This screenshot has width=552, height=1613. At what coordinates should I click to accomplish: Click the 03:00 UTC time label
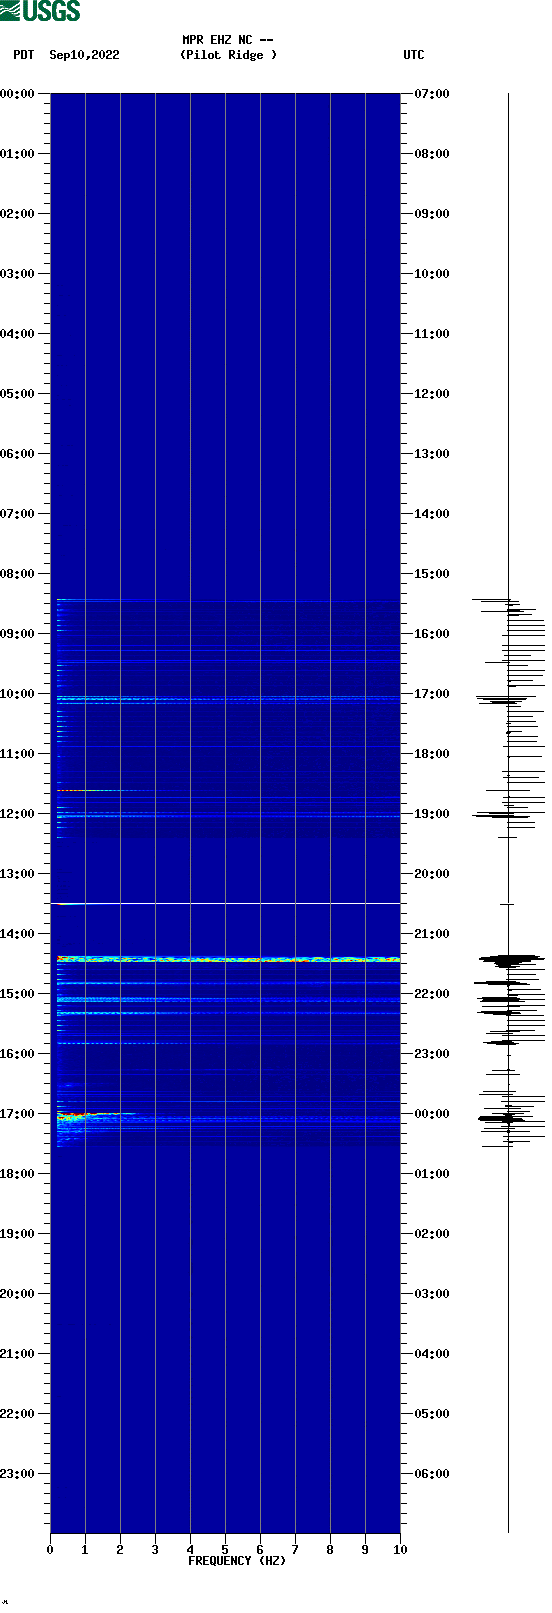click(x=432, y=1294)
